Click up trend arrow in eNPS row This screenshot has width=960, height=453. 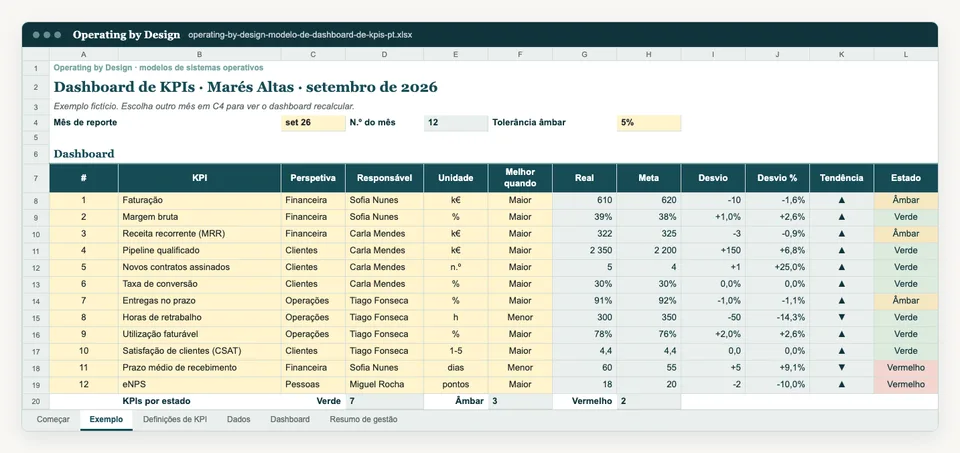841,384
